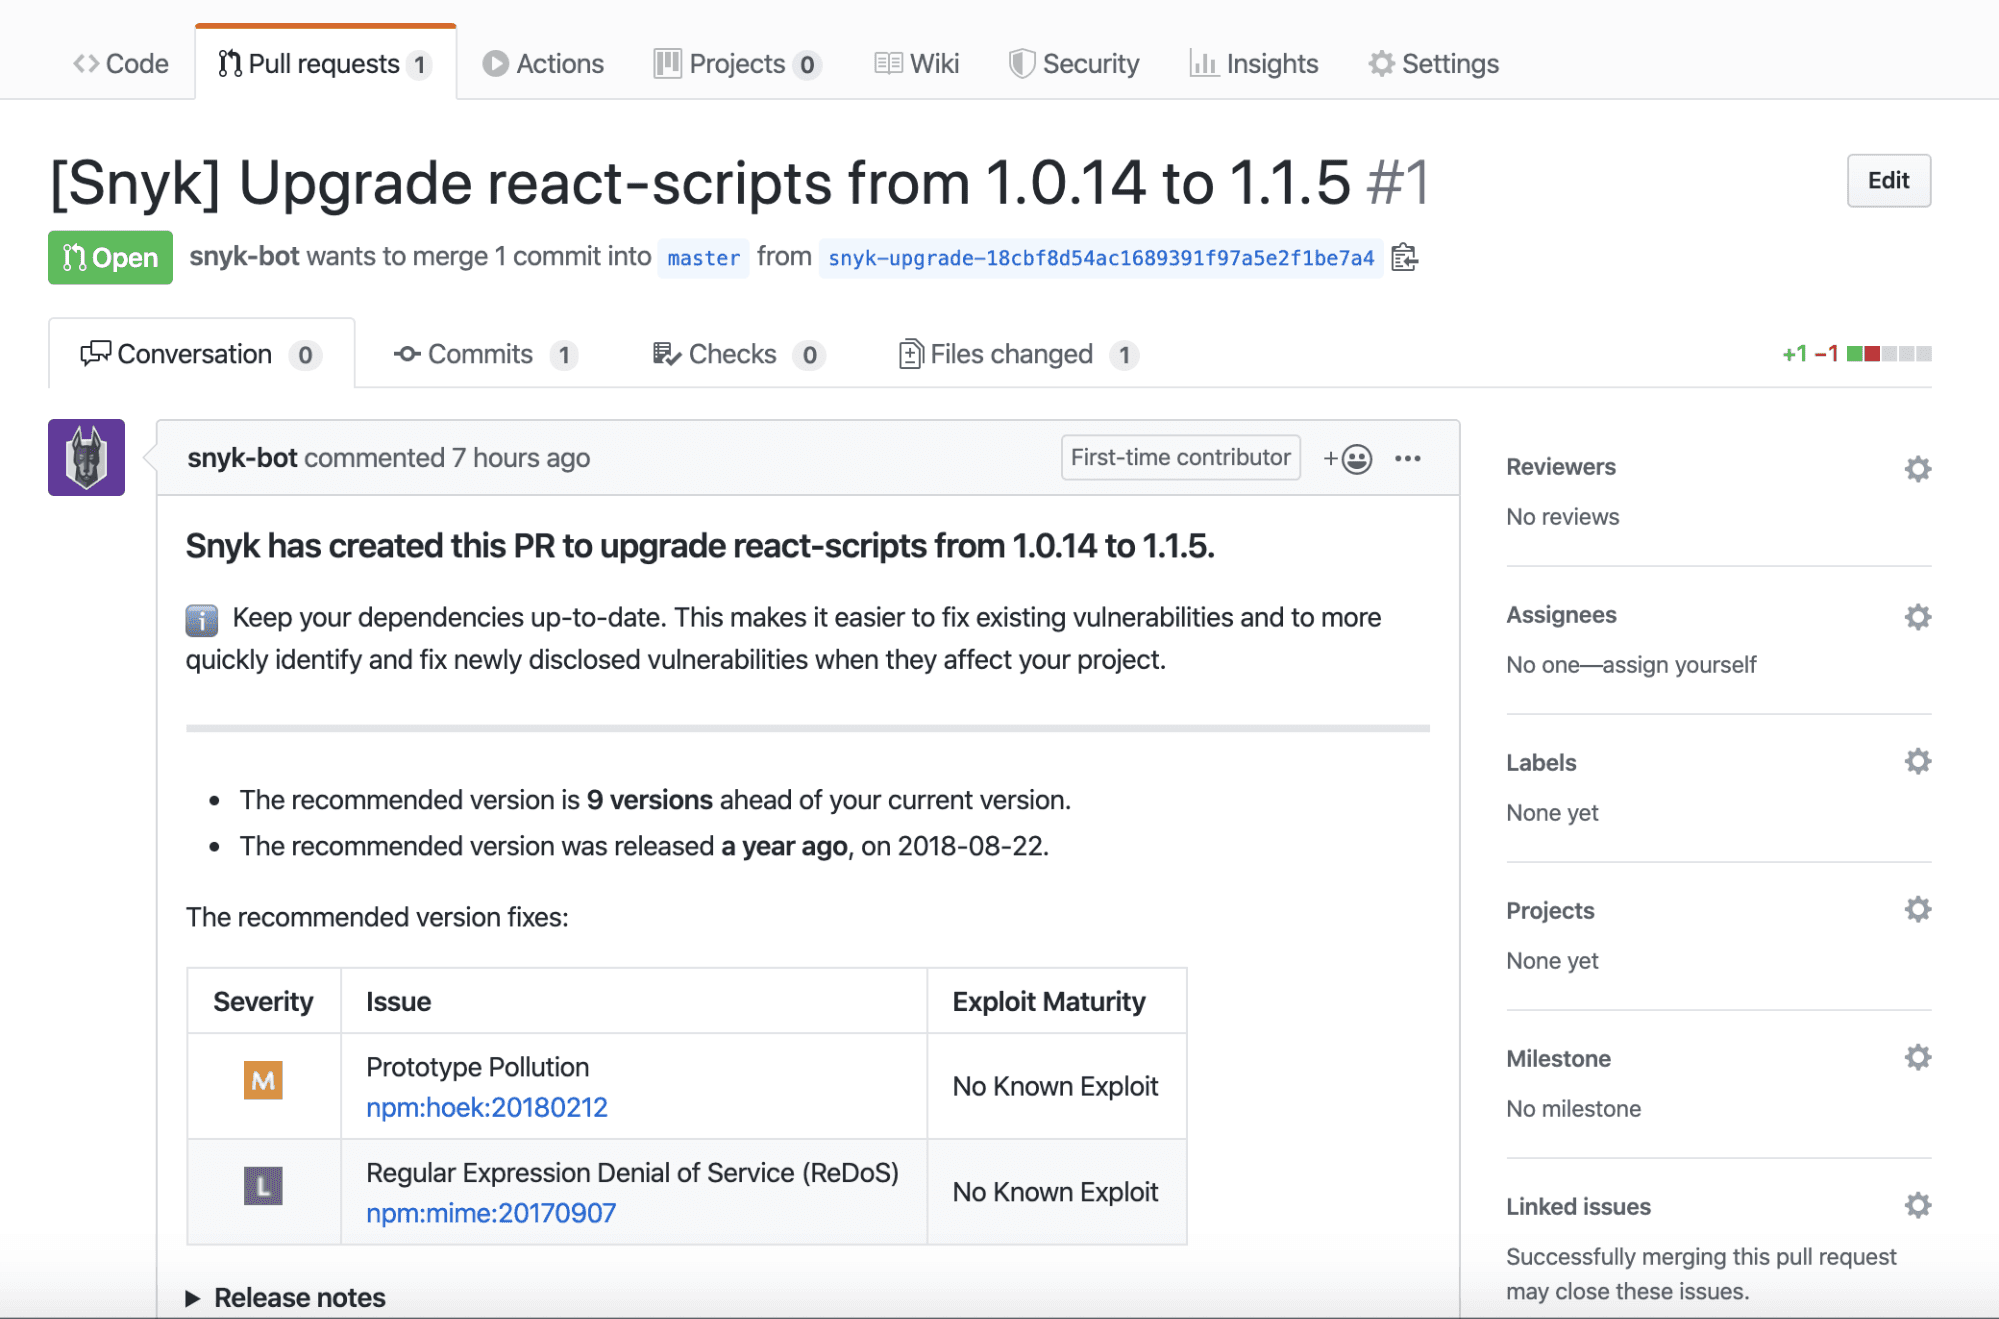The image size is (1999, 1319).
Task: Click the medium severity M badge
Action: tap(263, 1080)
